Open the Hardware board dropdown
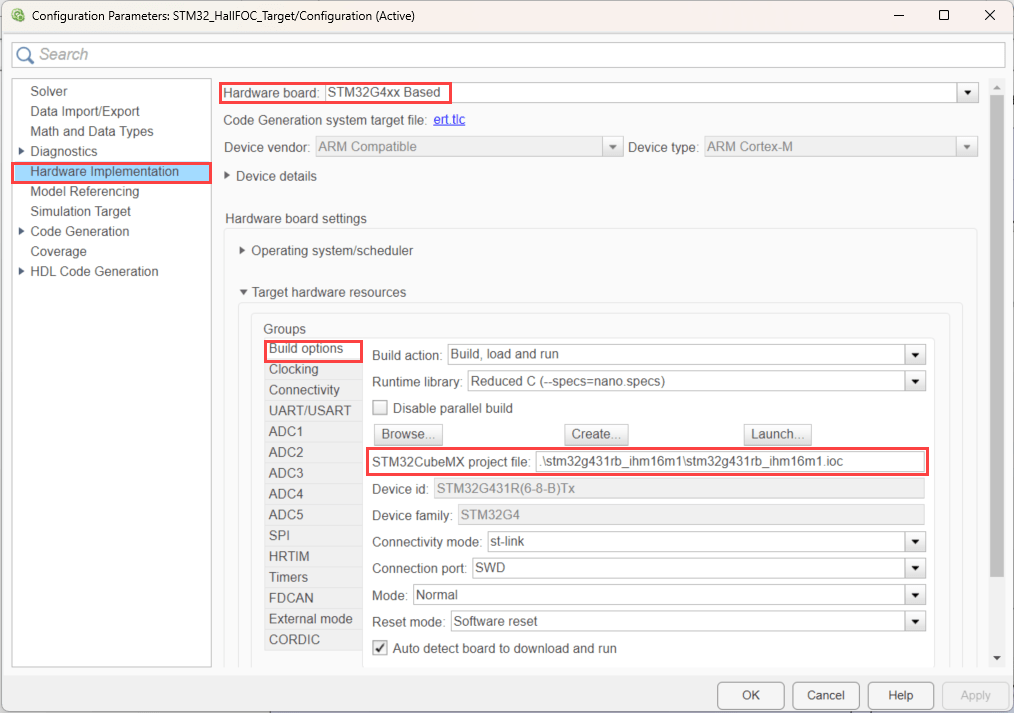The image size is (1014, 713). [967, 93]
